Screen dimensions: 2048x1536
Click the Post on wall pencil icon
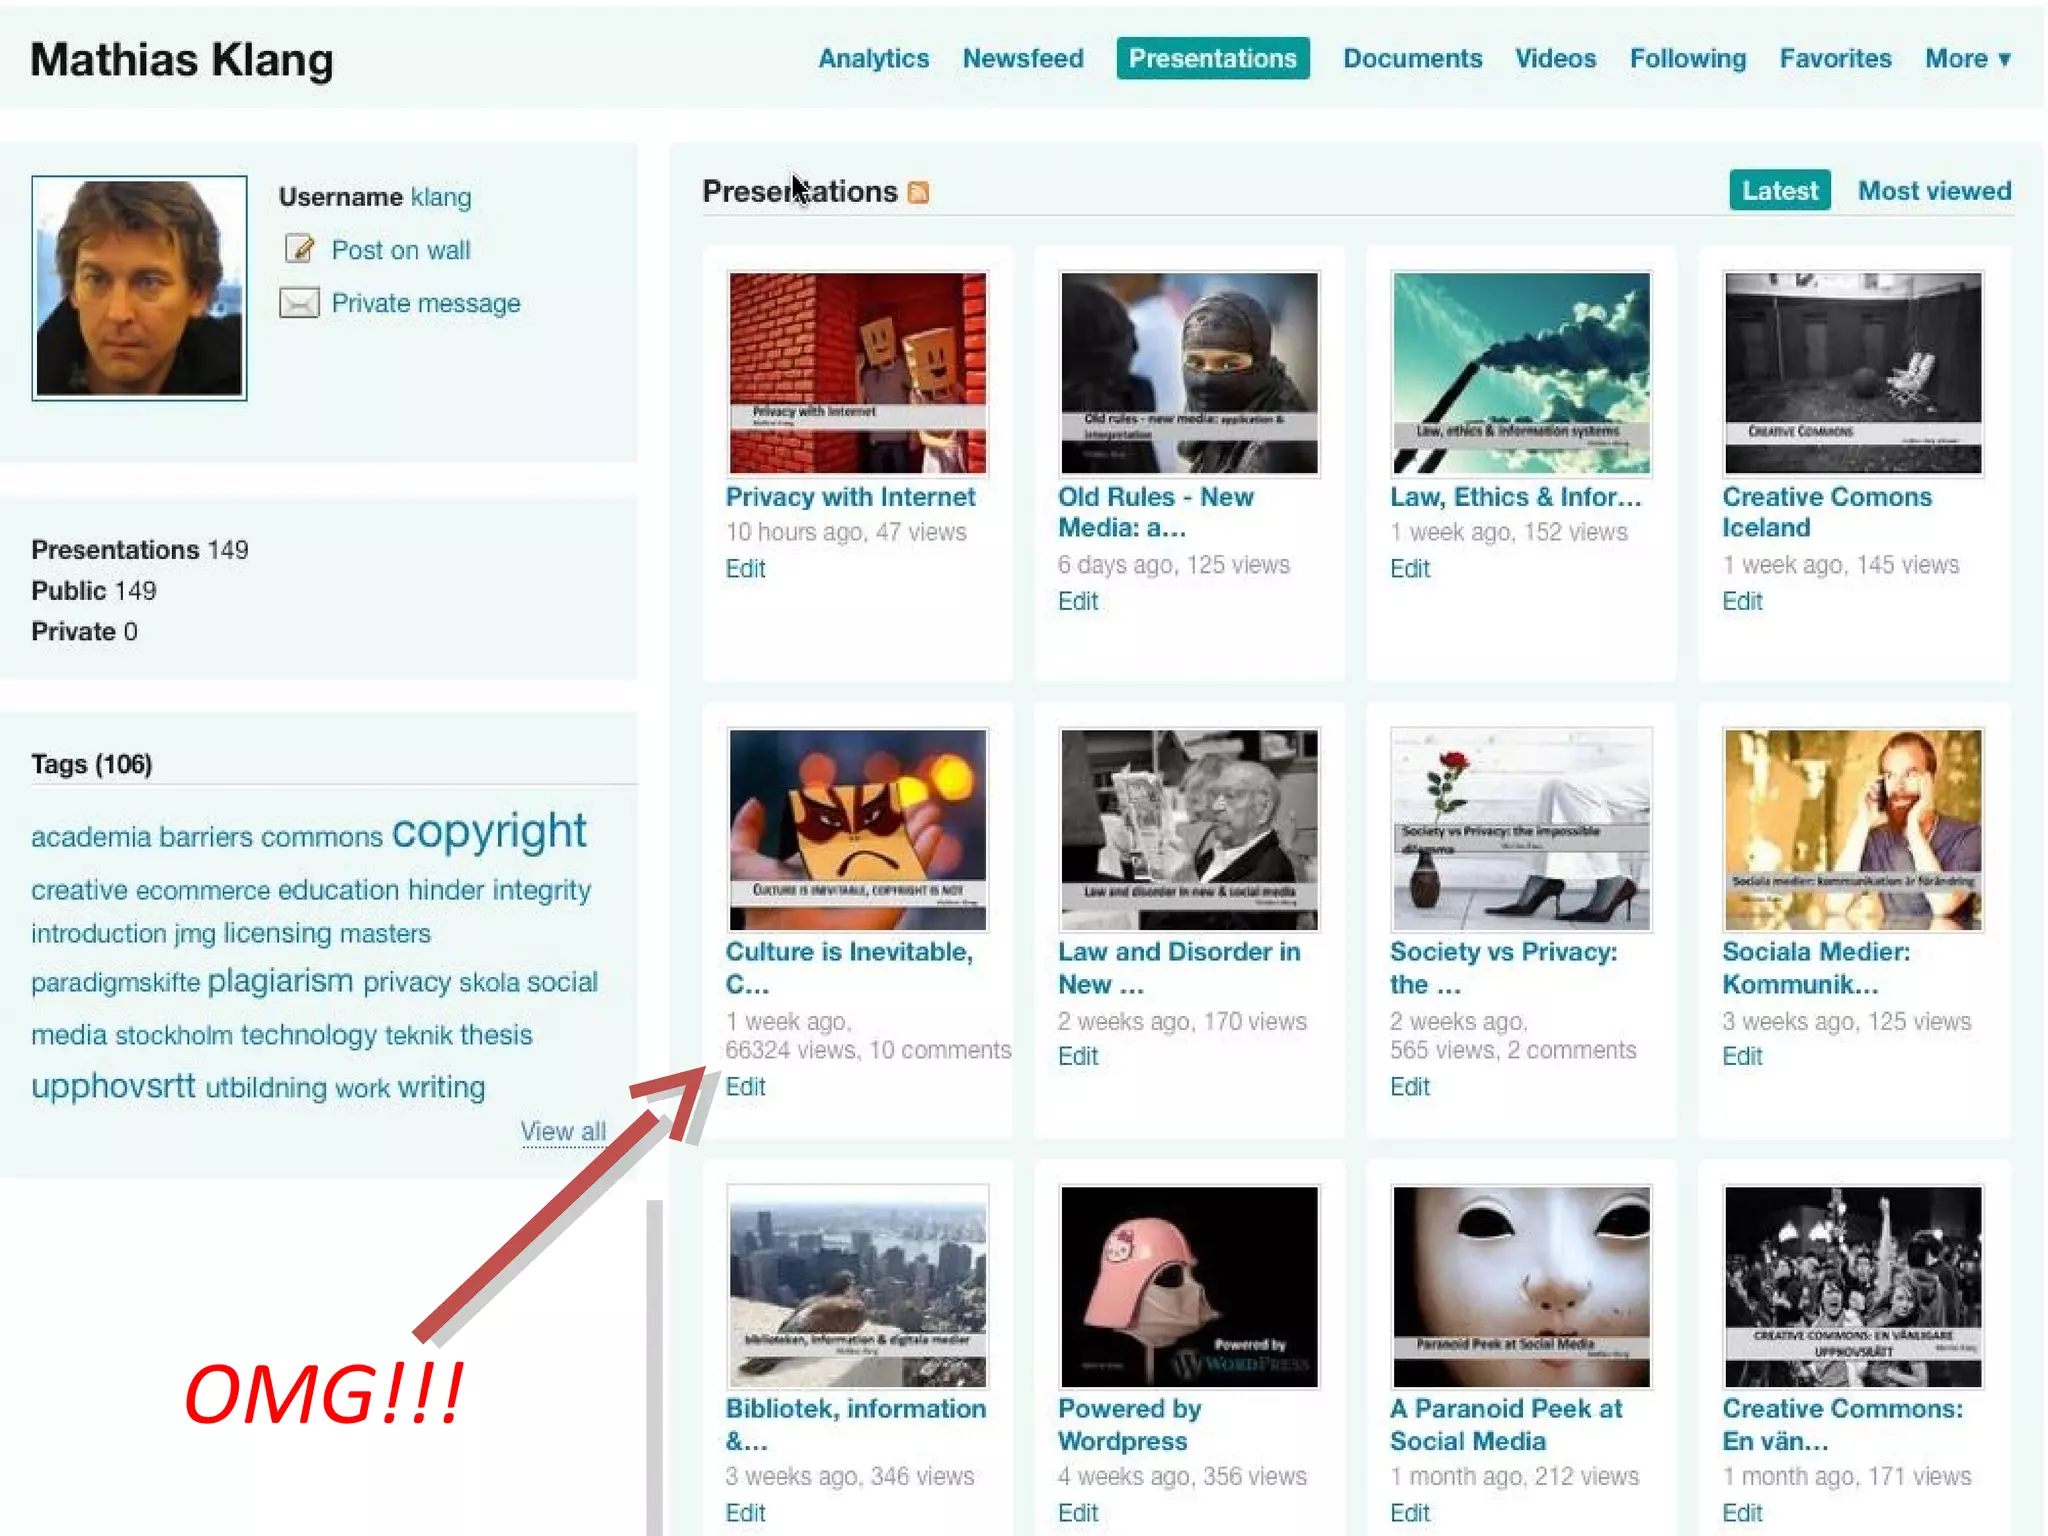pos(299,249)
